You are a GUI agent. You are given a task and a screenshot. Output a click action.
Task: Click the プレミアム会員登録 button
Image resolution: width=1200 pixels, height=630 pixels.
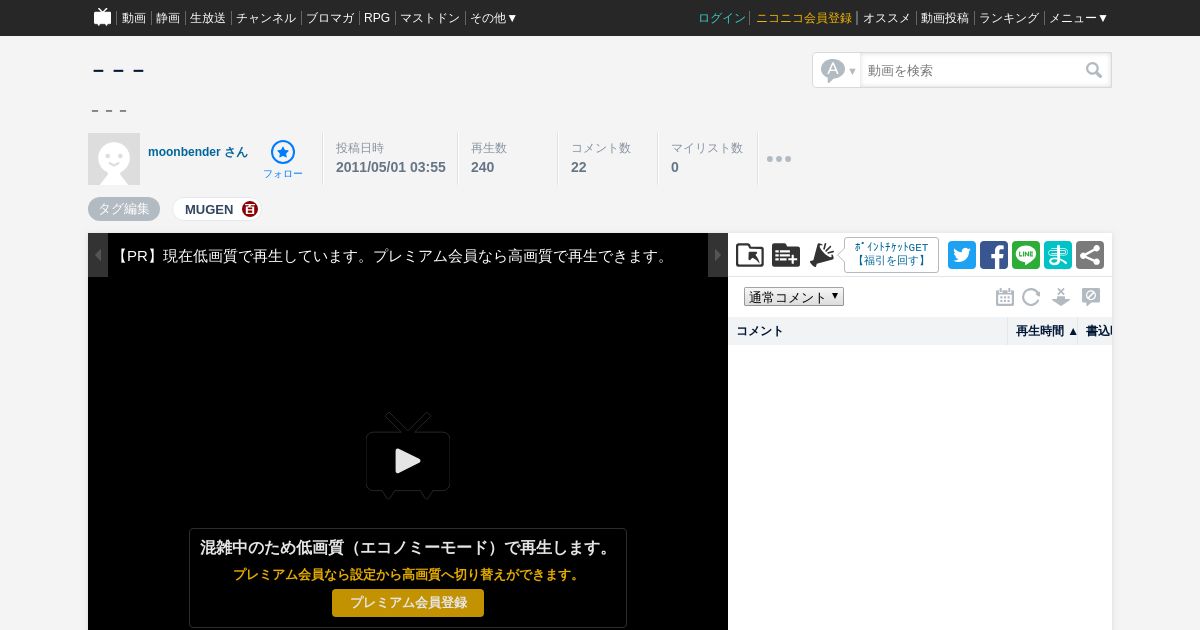tap(408, 603)
